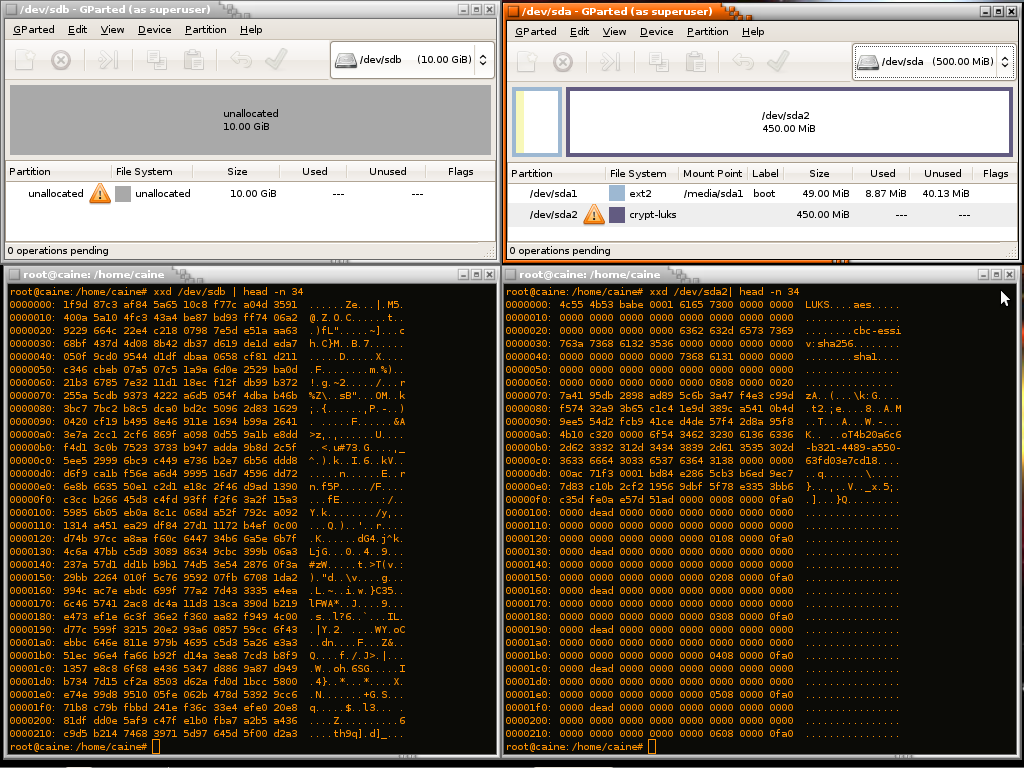Click Used column header in /dev/sda window

tap(882, 173)
